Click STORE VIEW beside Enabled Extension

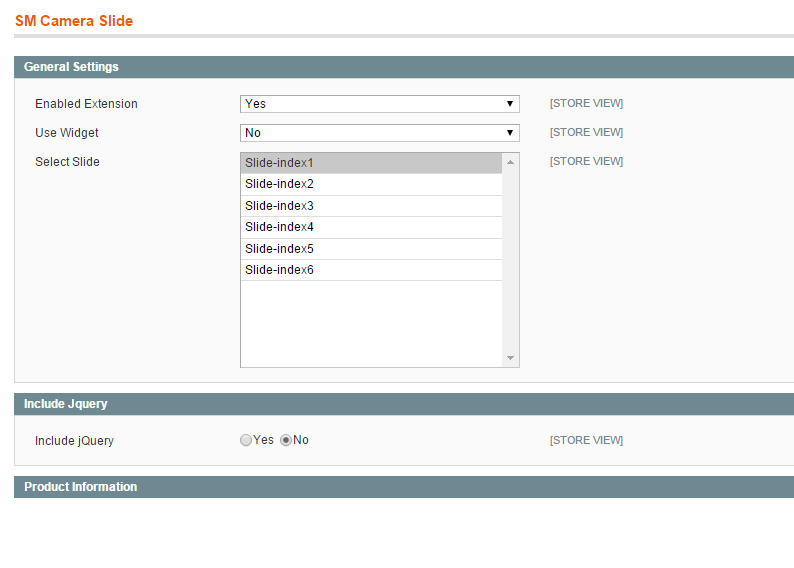[586, 103]
